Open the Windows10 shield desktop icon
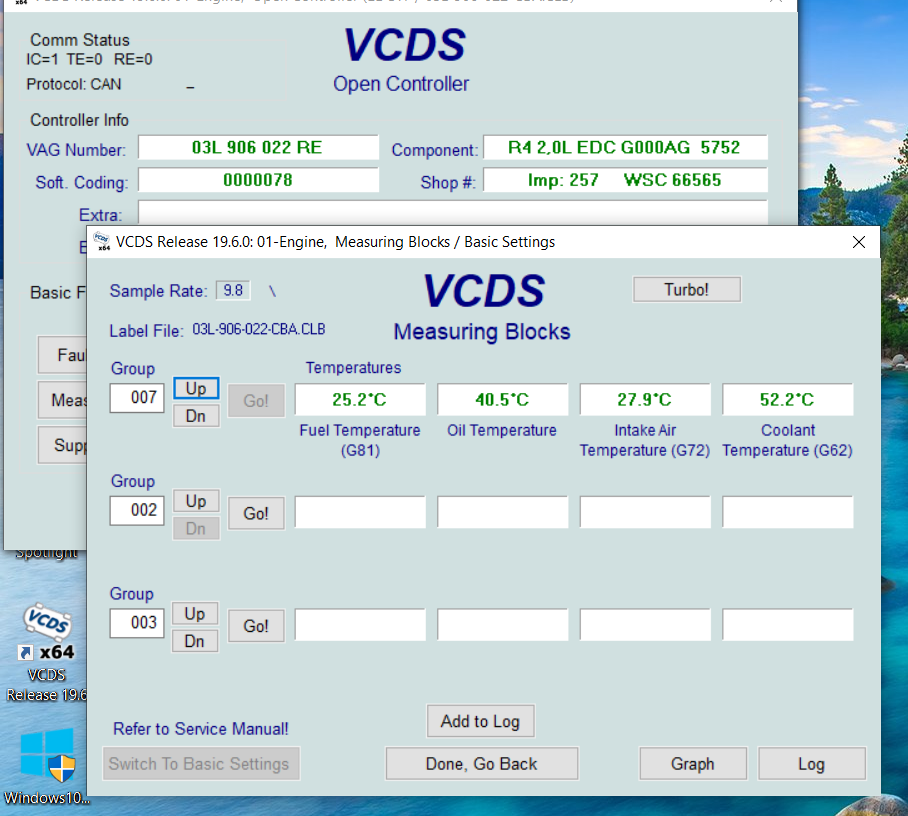The width and height of the screenshot is (908, 816). (47, 755)
